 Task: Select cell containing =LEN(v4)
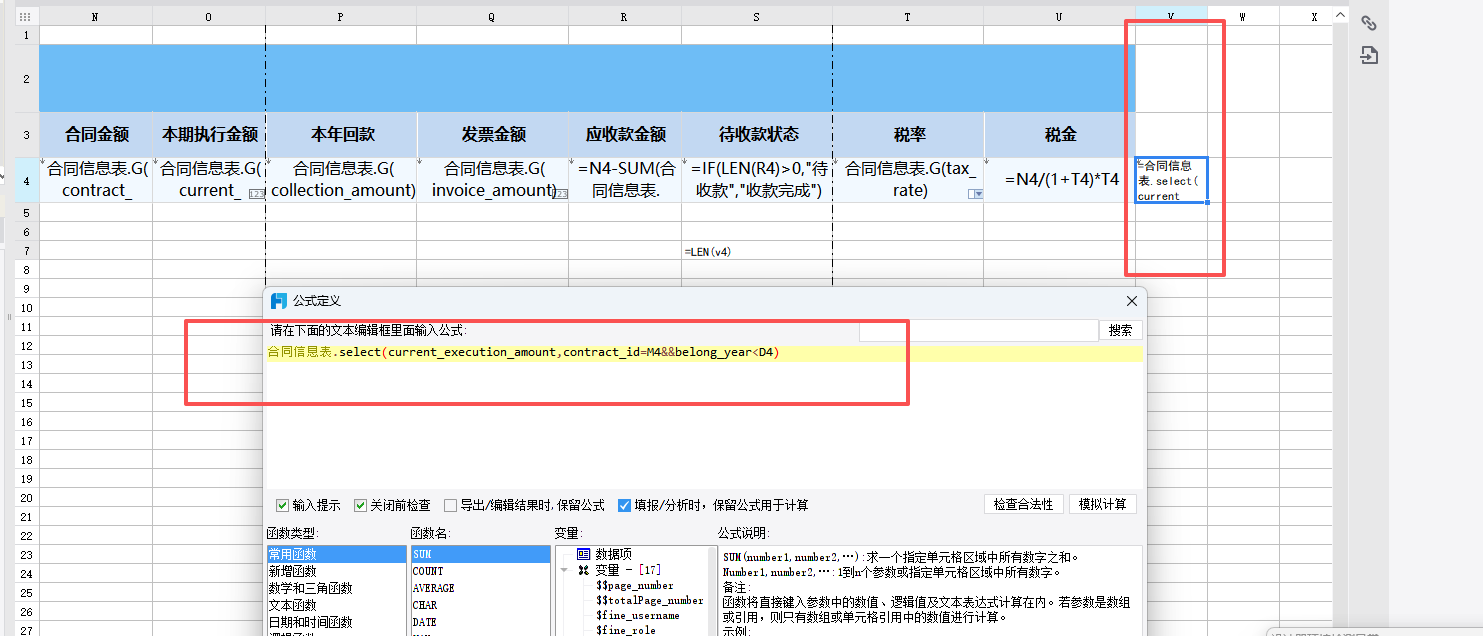coord(757,251)
